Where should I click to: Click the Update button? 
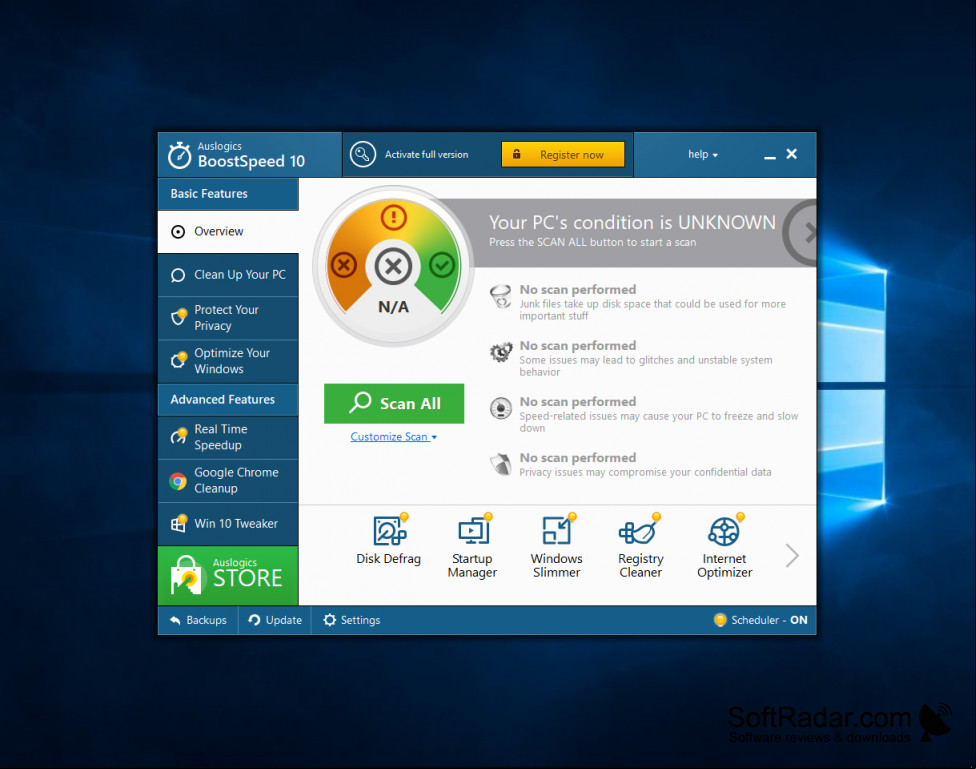click(274, 620)
